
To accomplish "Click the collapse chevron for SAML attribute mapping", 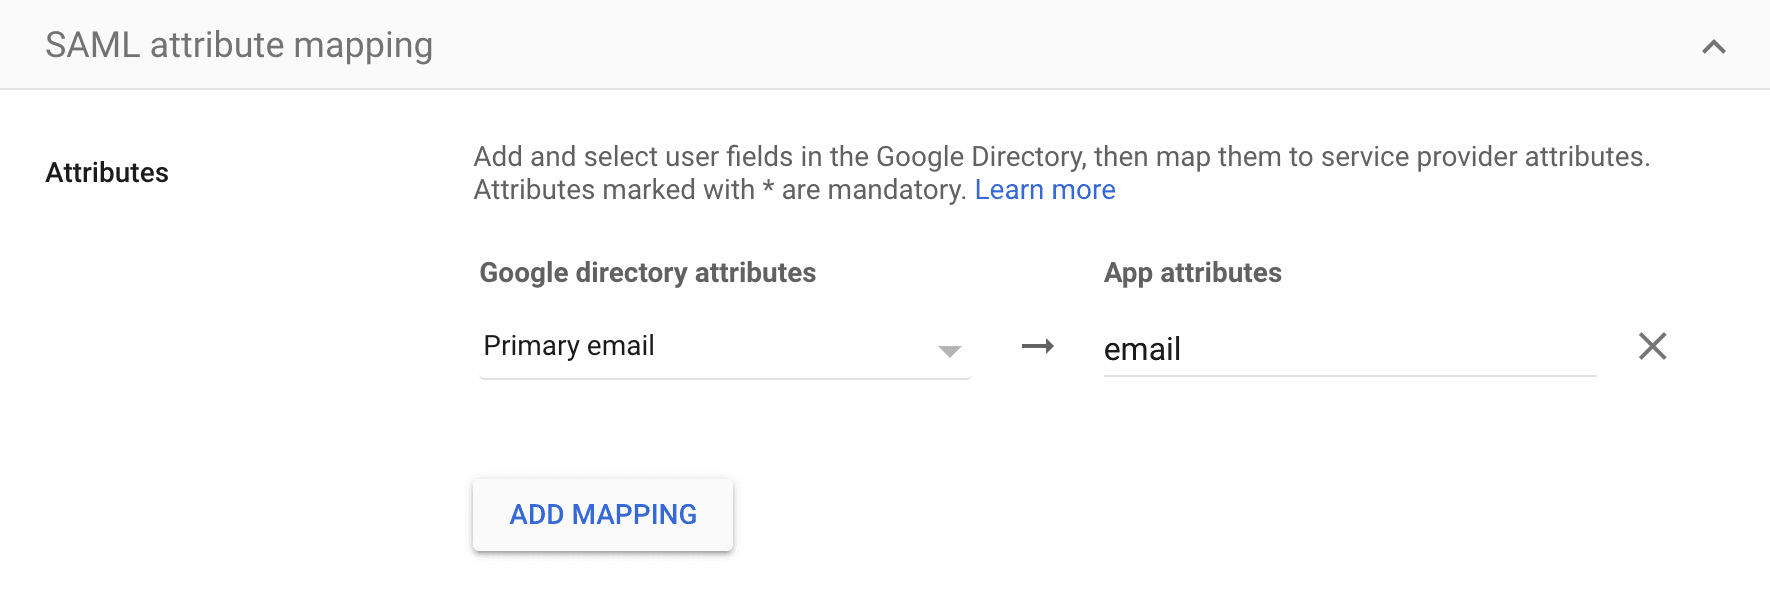I will click(x=1712, y=45).
